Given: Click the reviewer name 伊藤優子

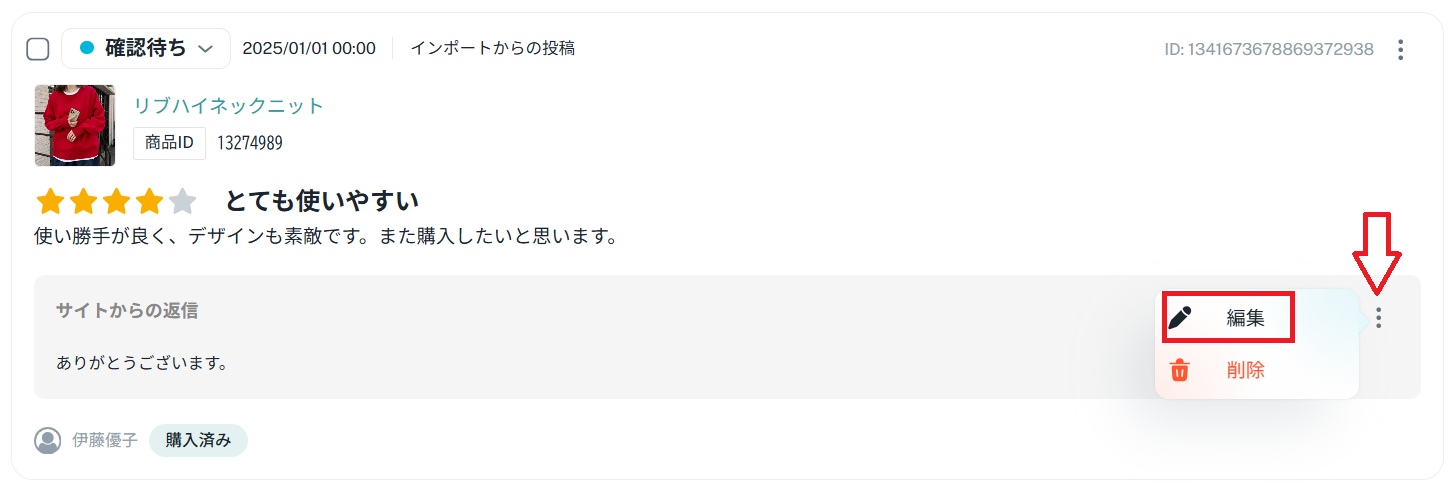Looking at the screenshot, I should (105, 440).
